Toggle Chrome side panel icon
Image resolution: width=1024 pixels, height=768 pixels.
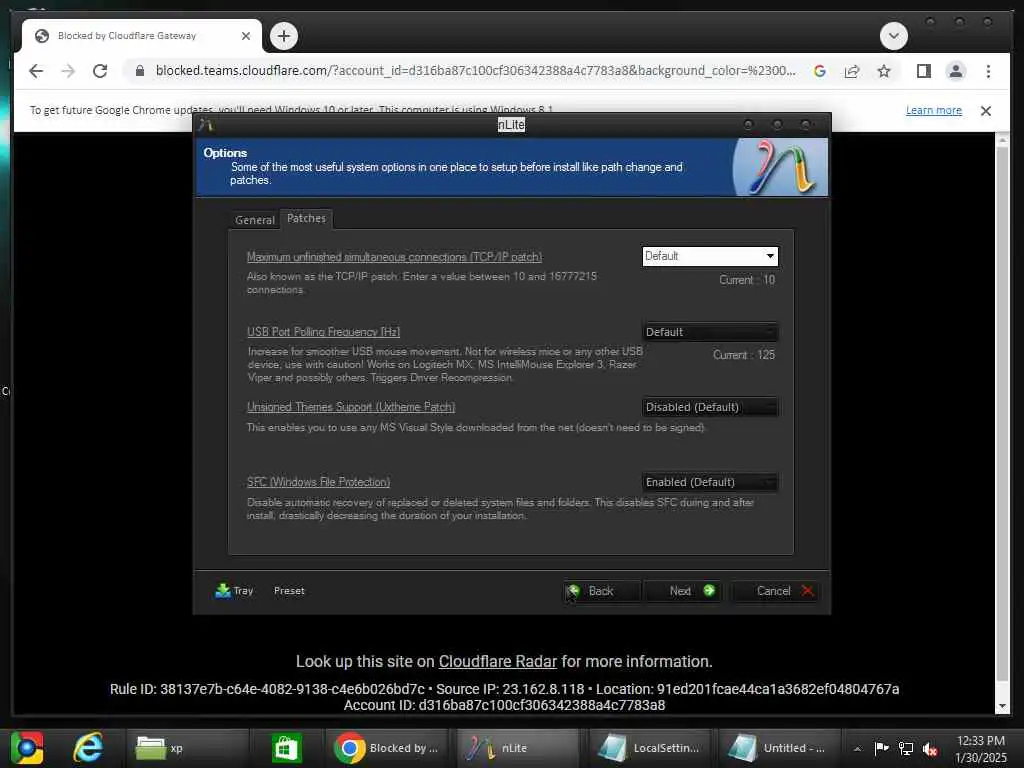pos(923,71)
